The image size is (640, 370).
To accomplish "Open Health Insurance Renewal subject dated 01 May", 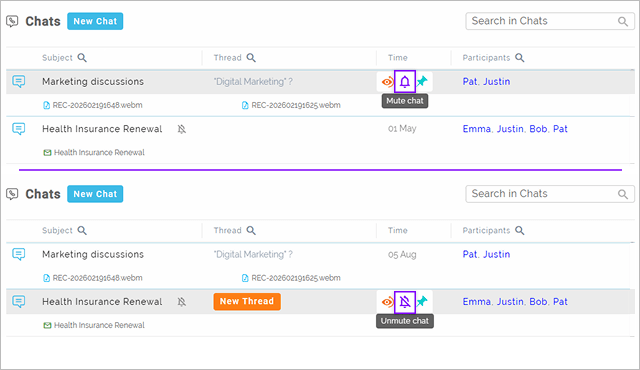I will coord(102,129).
